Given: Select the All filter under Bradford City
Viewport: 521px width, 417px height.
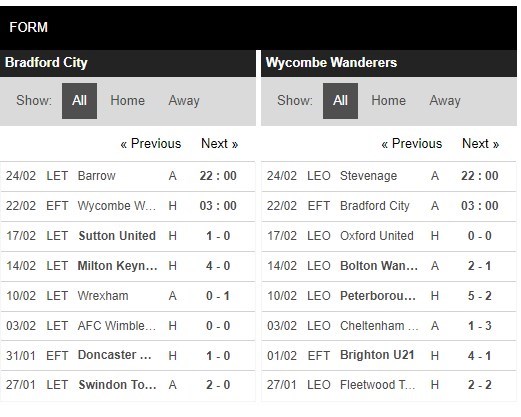Looking at the screenshot, I should click(x=79, y=101).
